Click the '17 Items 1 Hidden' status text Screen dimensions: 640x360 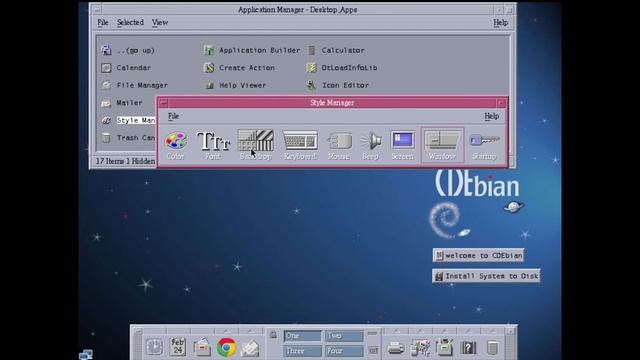(125, 161)
